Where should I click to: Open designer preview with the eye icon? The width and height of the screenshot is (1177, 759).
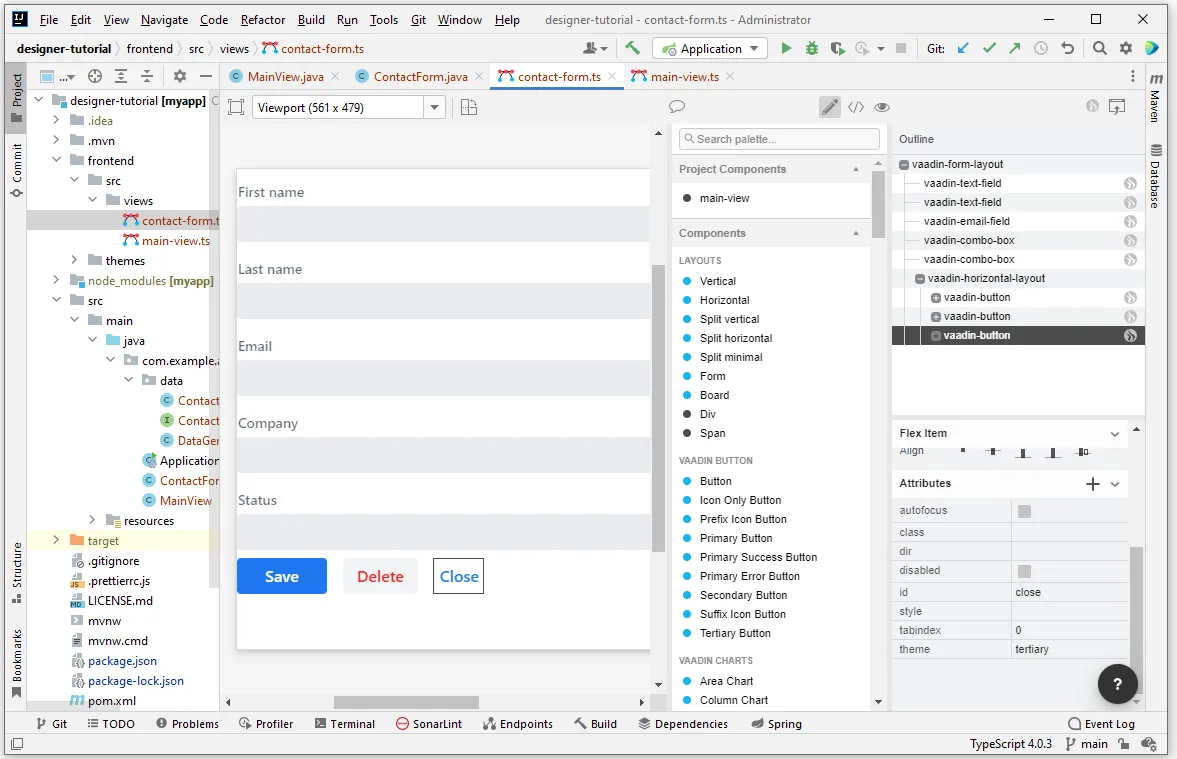pos(882,107)
